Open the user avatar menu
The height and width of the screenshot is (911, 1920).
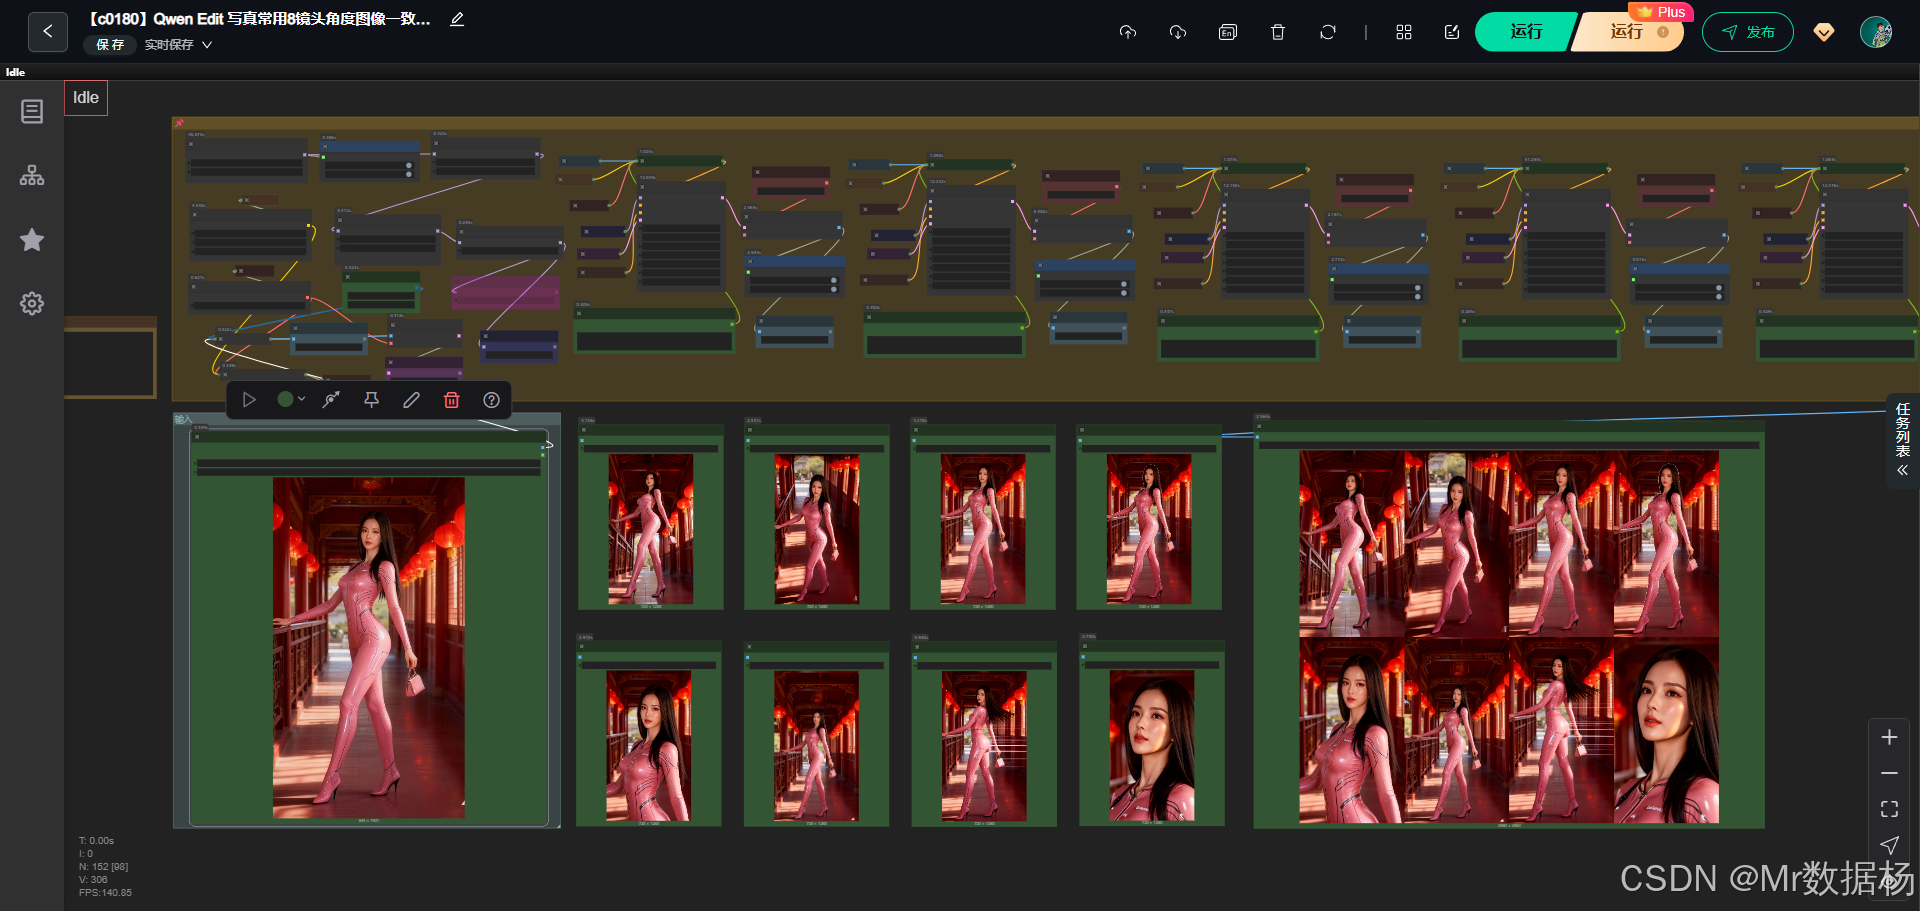(1876, 32)
